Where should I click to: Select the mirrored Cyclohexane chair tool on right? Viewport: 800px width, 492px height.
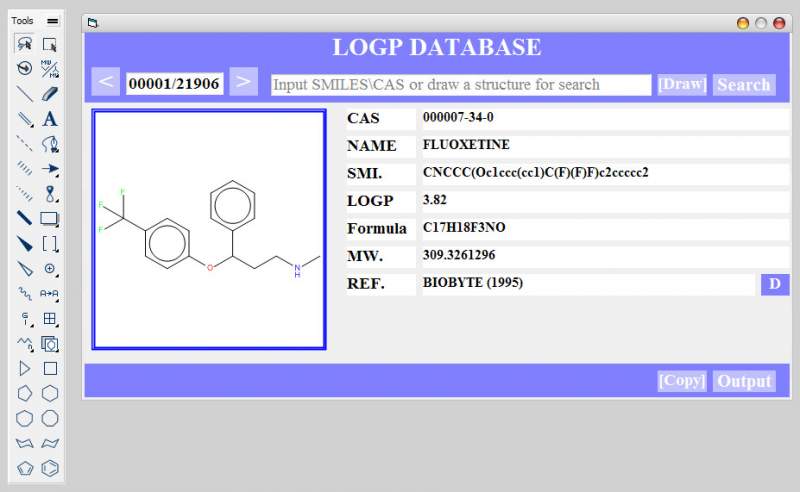(49, 443)
